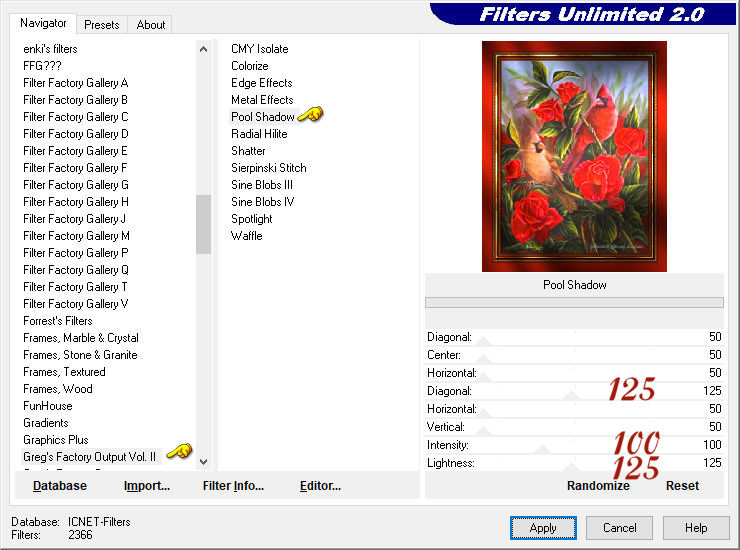Choose the Waffle filter
This screenshot has height=550, width=740.
(x=247, y=236)
